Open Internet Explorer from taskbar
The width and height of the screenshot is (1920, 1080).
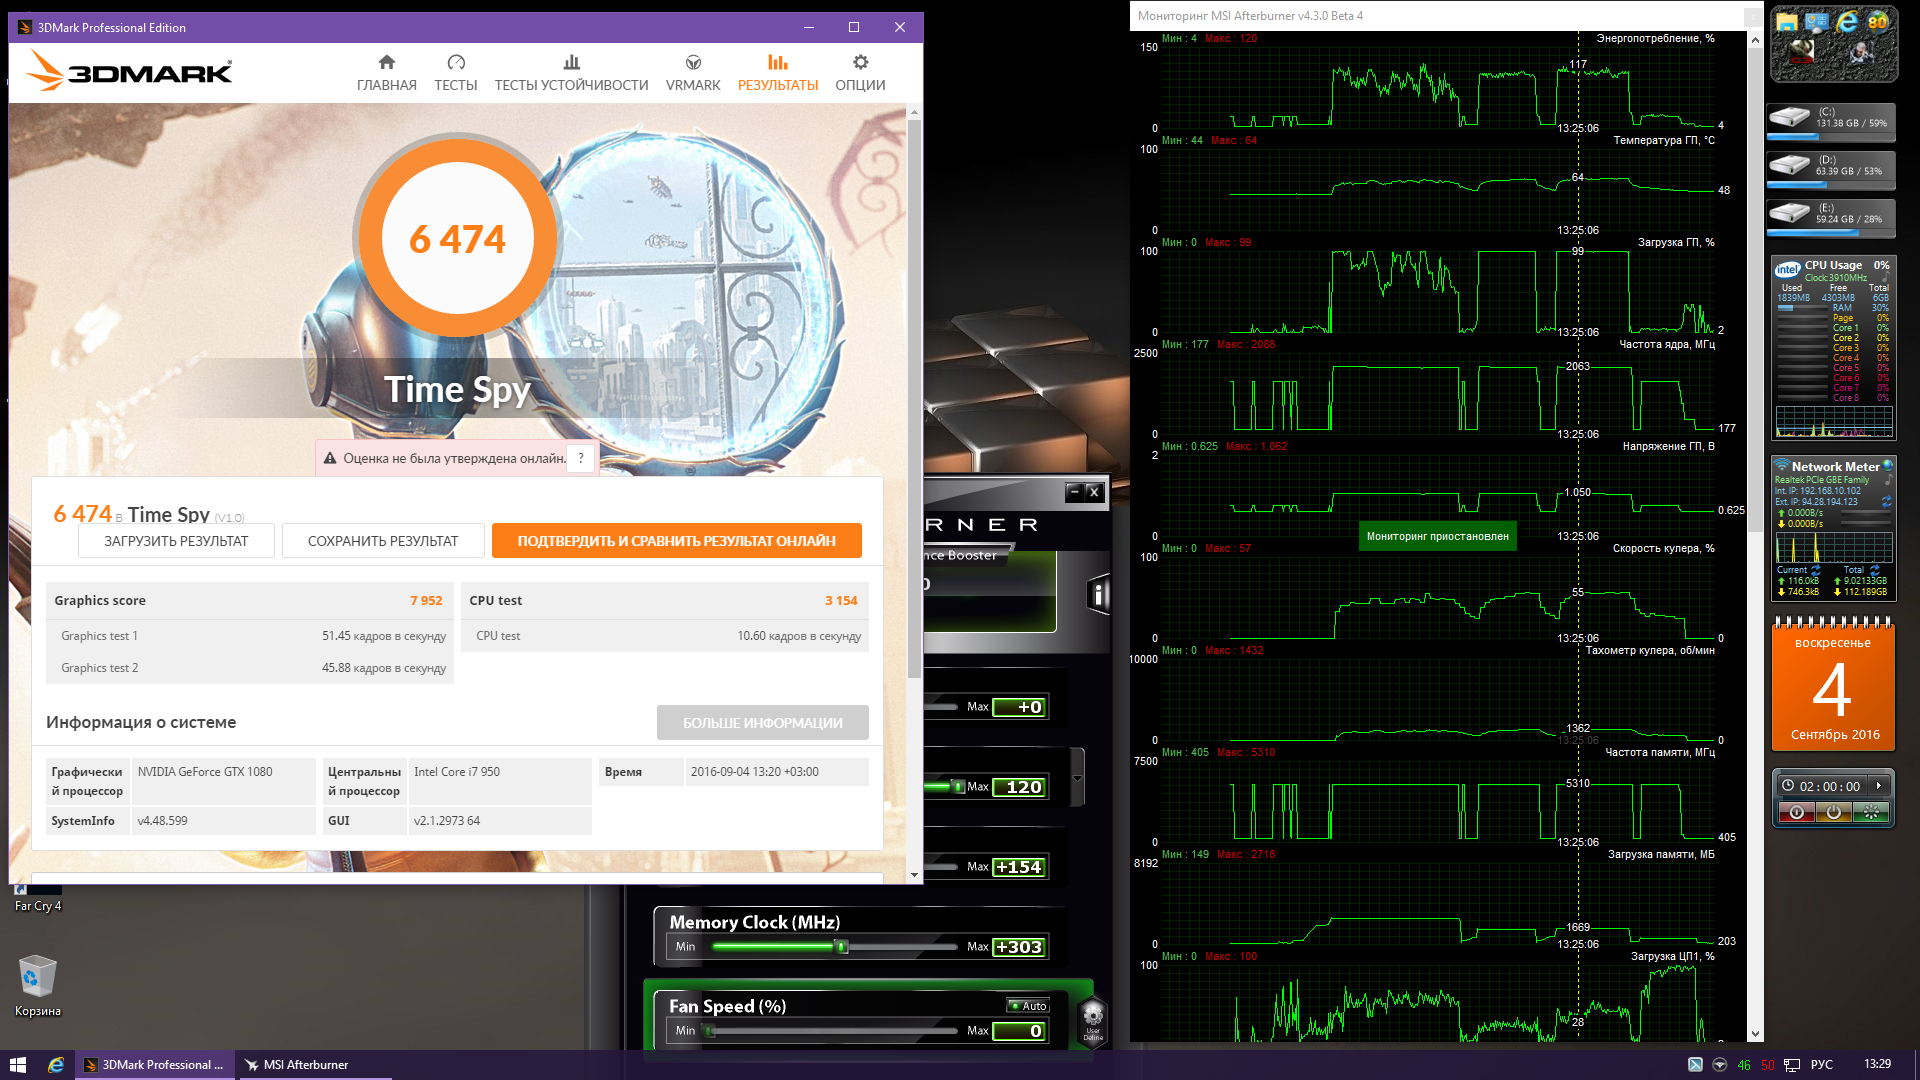pyautogui.click(x=56, y=1065)
